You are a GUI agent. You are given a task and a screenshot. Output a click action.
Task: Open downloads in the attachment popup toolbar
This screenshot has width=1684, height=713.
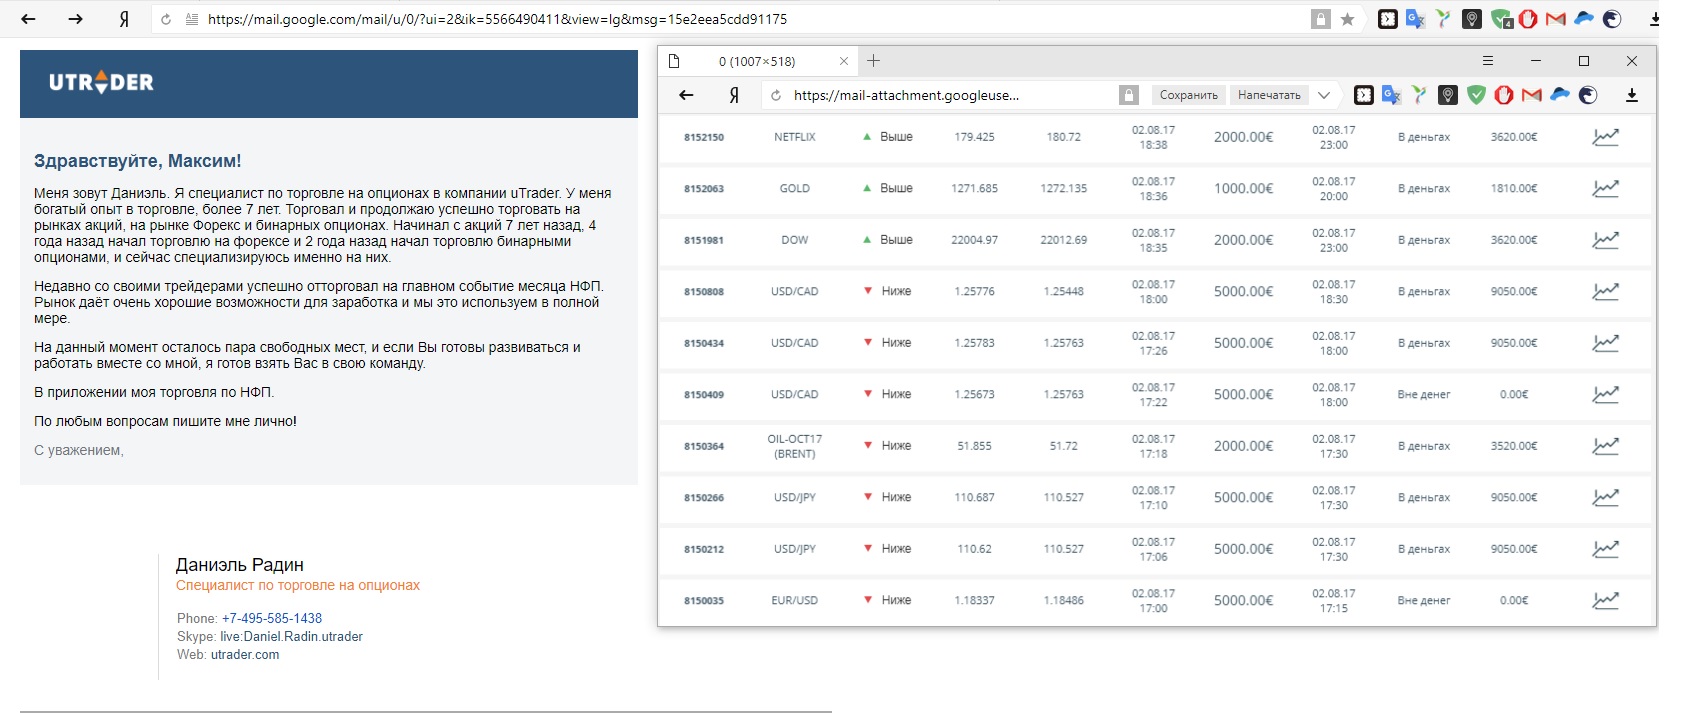1631,95
